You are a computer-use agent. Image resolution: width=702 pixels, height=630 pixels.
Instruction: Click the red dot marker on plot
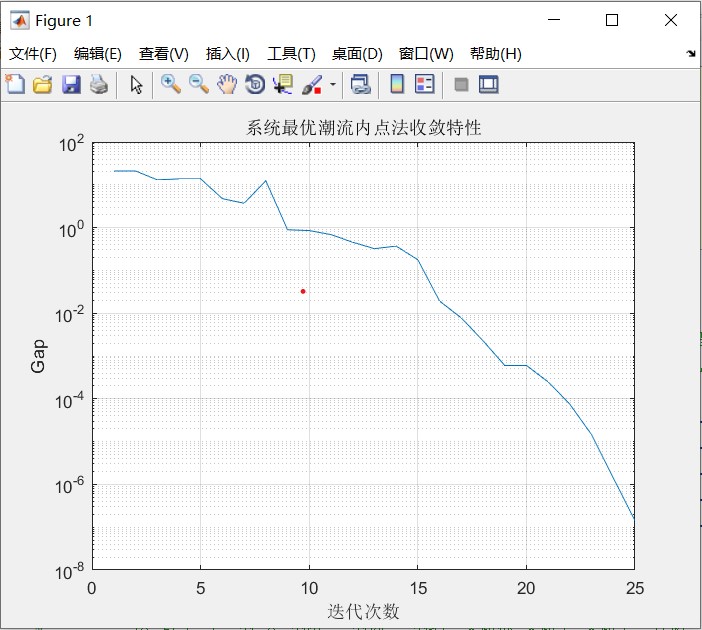tap(303, 291)
